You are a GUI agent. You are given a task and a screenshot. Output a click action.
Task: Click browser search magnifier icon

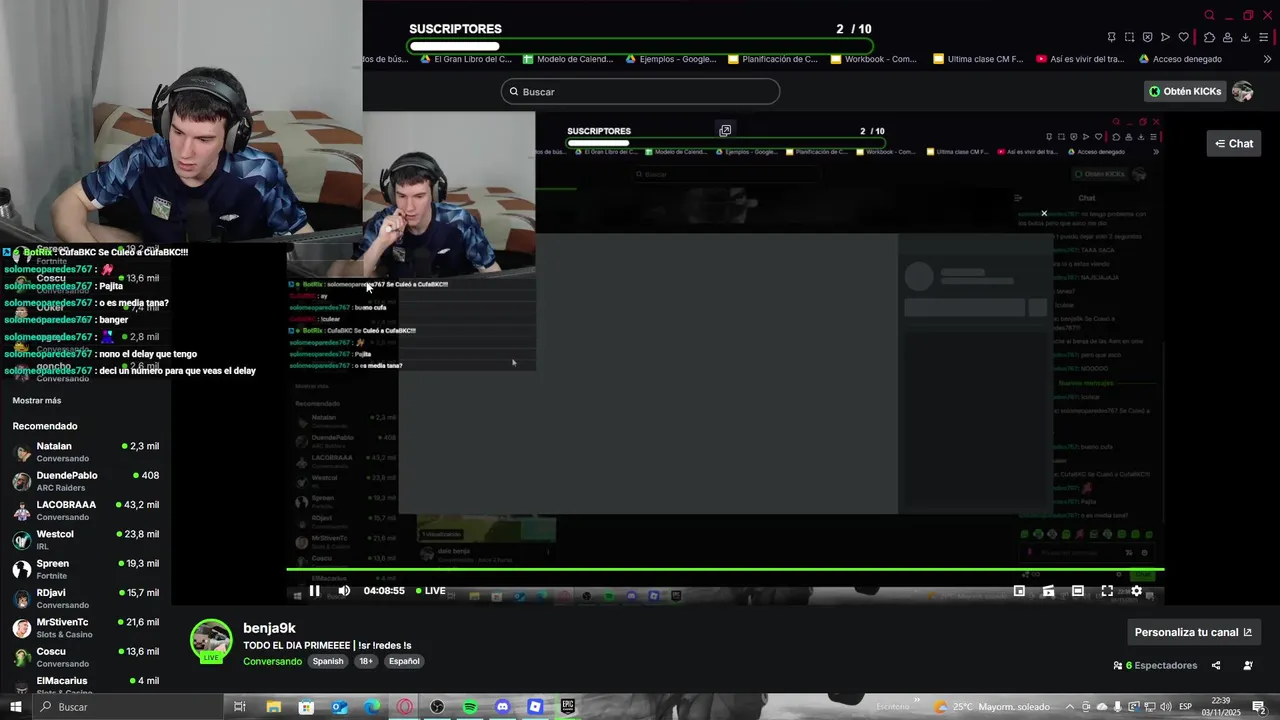tap(1209, 15)
